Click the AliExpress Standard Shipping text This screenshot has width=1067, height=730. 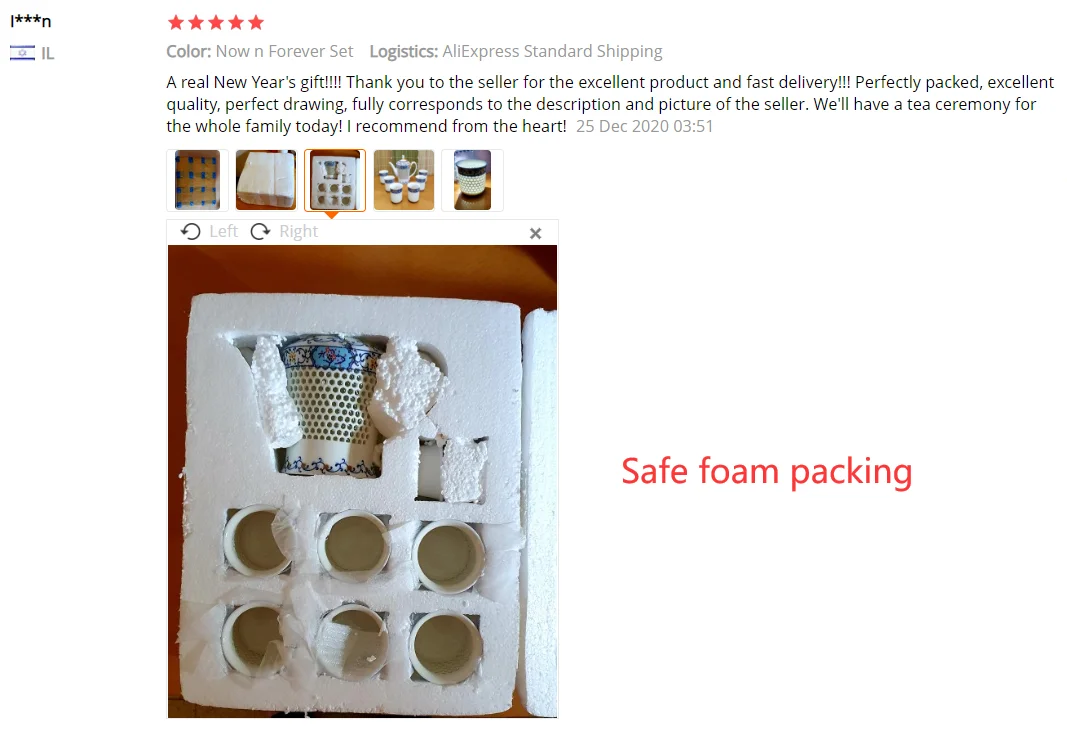(552, 52)
